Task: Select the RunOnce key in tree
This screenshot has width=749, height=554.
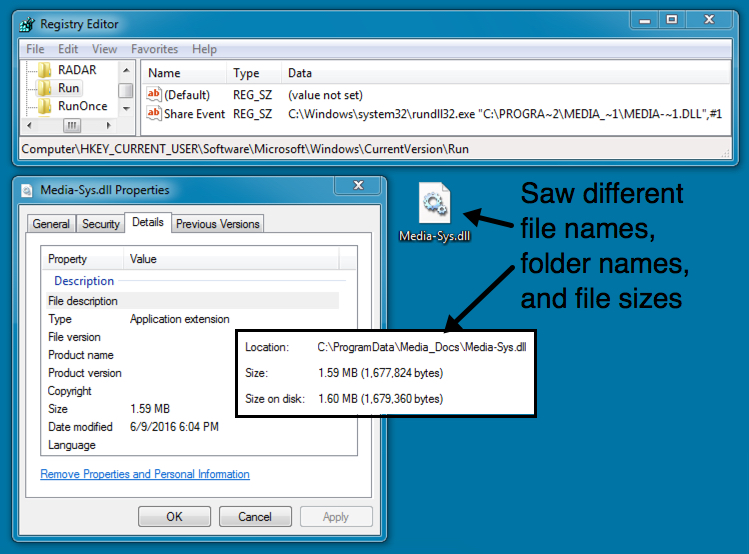Action: tap(82, 106)
